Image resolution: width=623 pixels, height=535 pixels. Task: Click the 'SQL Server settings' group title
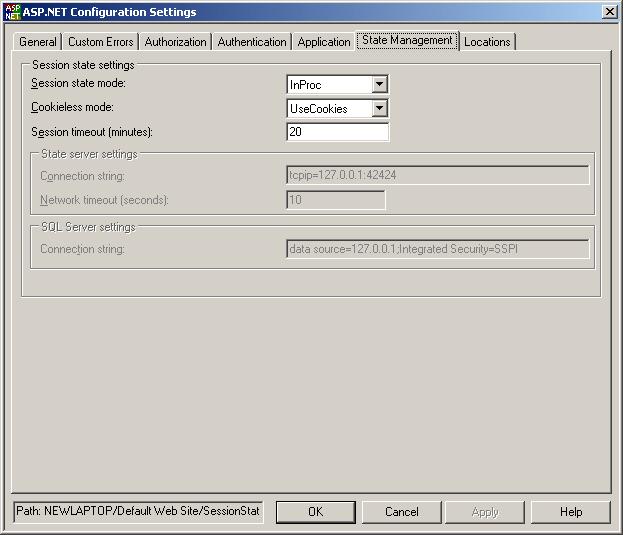coord(88,227)
